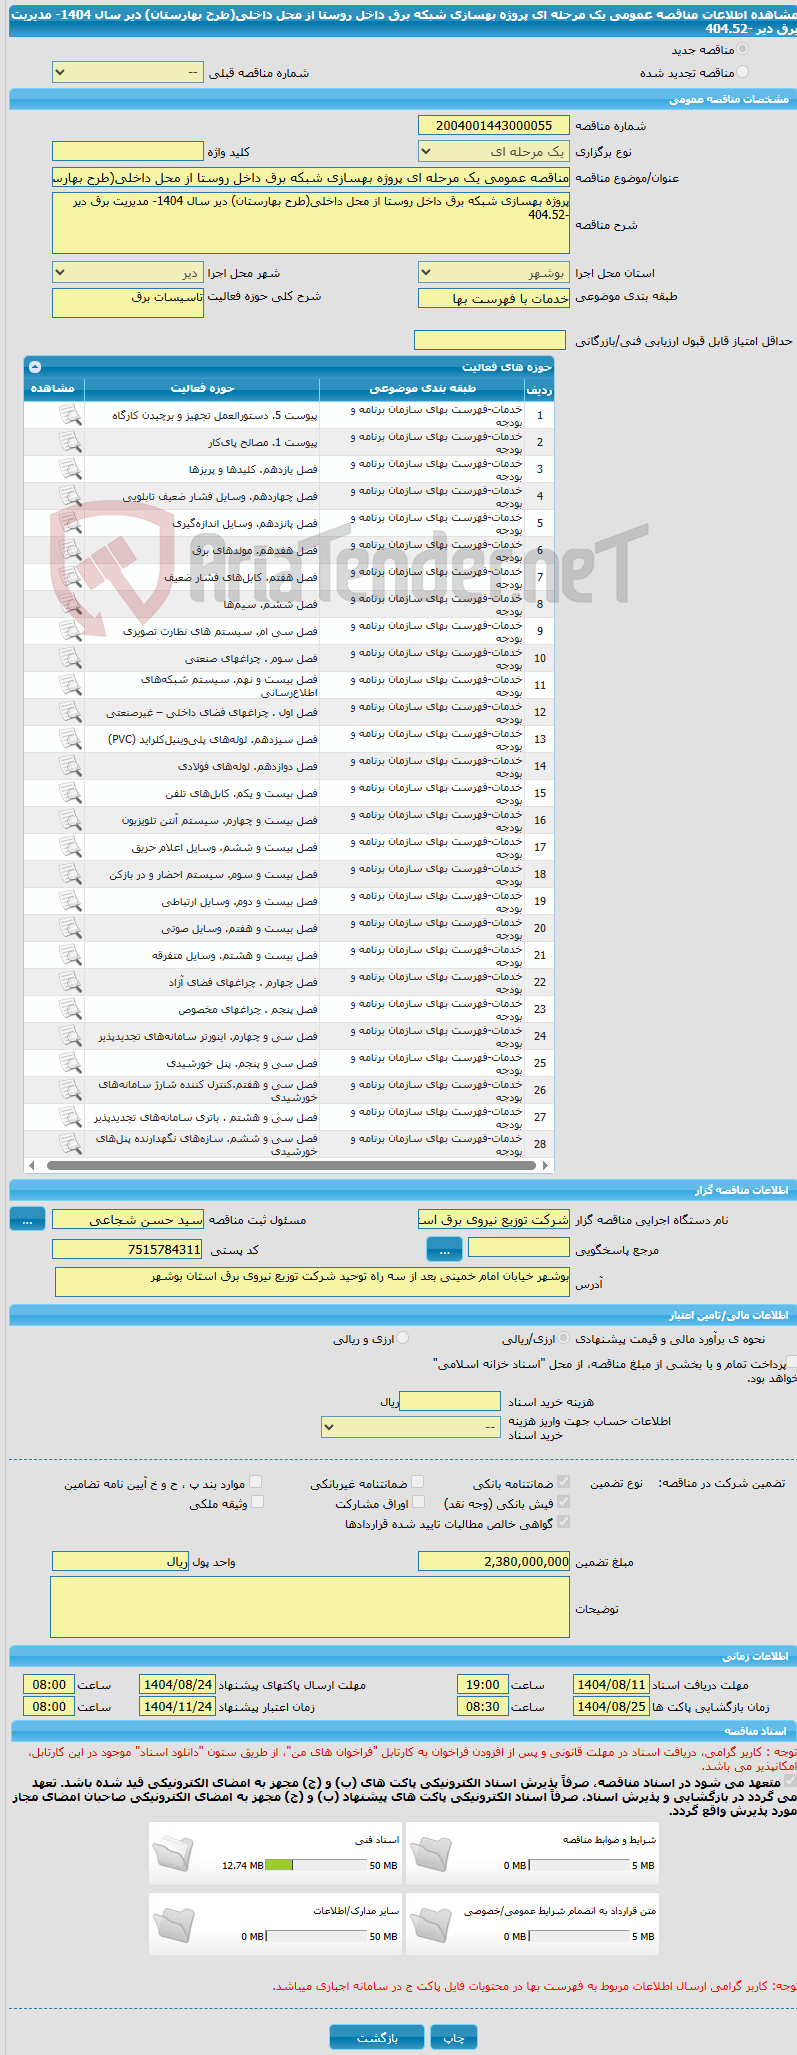Toggle the ضمانتنامه غیربانکی checkbox

(418, 1482)
